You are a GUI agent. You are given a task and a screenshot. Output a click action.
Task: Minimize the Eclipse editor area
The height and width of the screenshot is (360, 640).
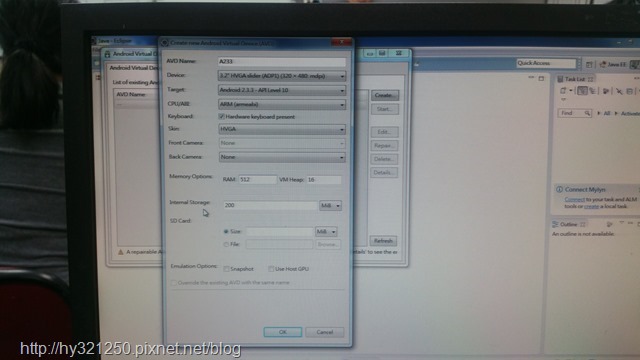click(x=531, y=77)
